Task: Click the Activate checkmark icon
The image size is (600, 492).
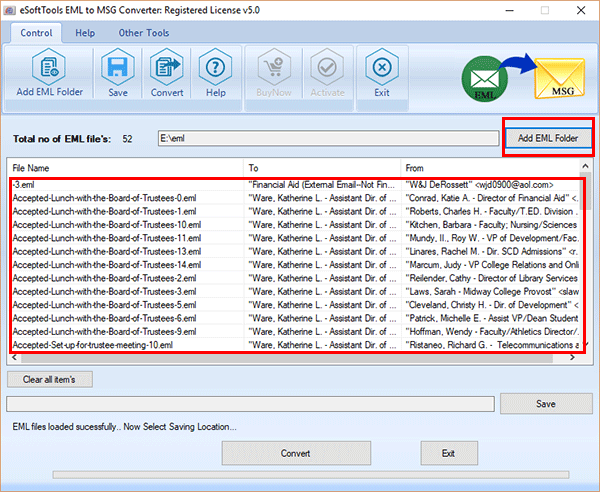Action: 326,70
